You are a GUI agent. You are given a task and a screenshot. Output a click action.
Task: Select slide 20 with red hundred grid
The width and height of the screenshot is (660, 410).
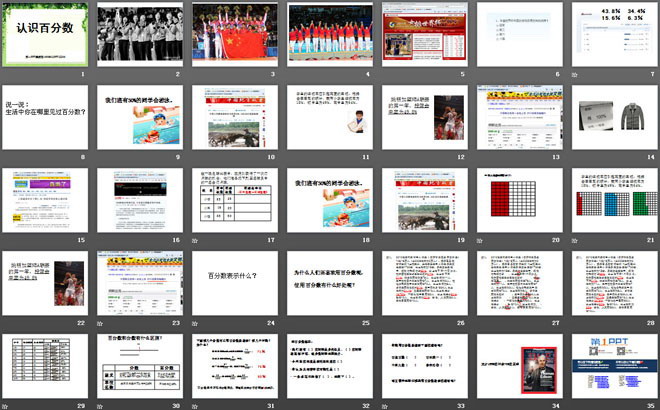coord(520,200)
